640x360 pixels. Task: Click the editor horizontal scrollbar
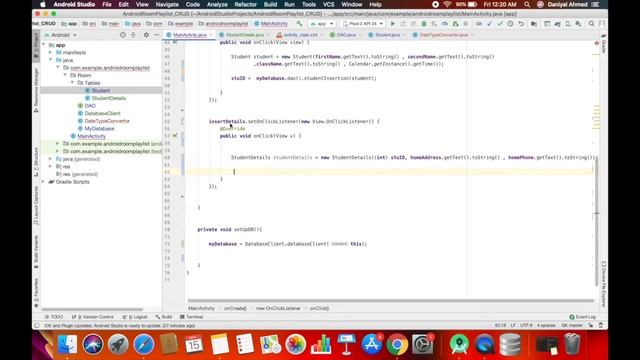(x=391, y=300)
